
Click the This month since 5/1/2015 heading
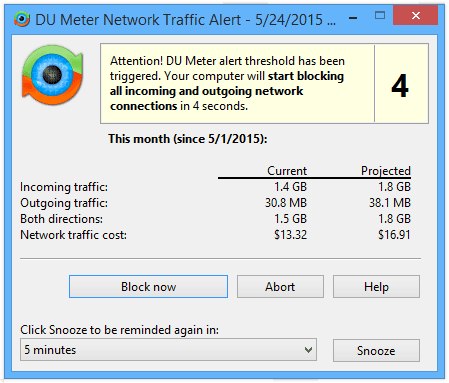[x=188, y=139]
